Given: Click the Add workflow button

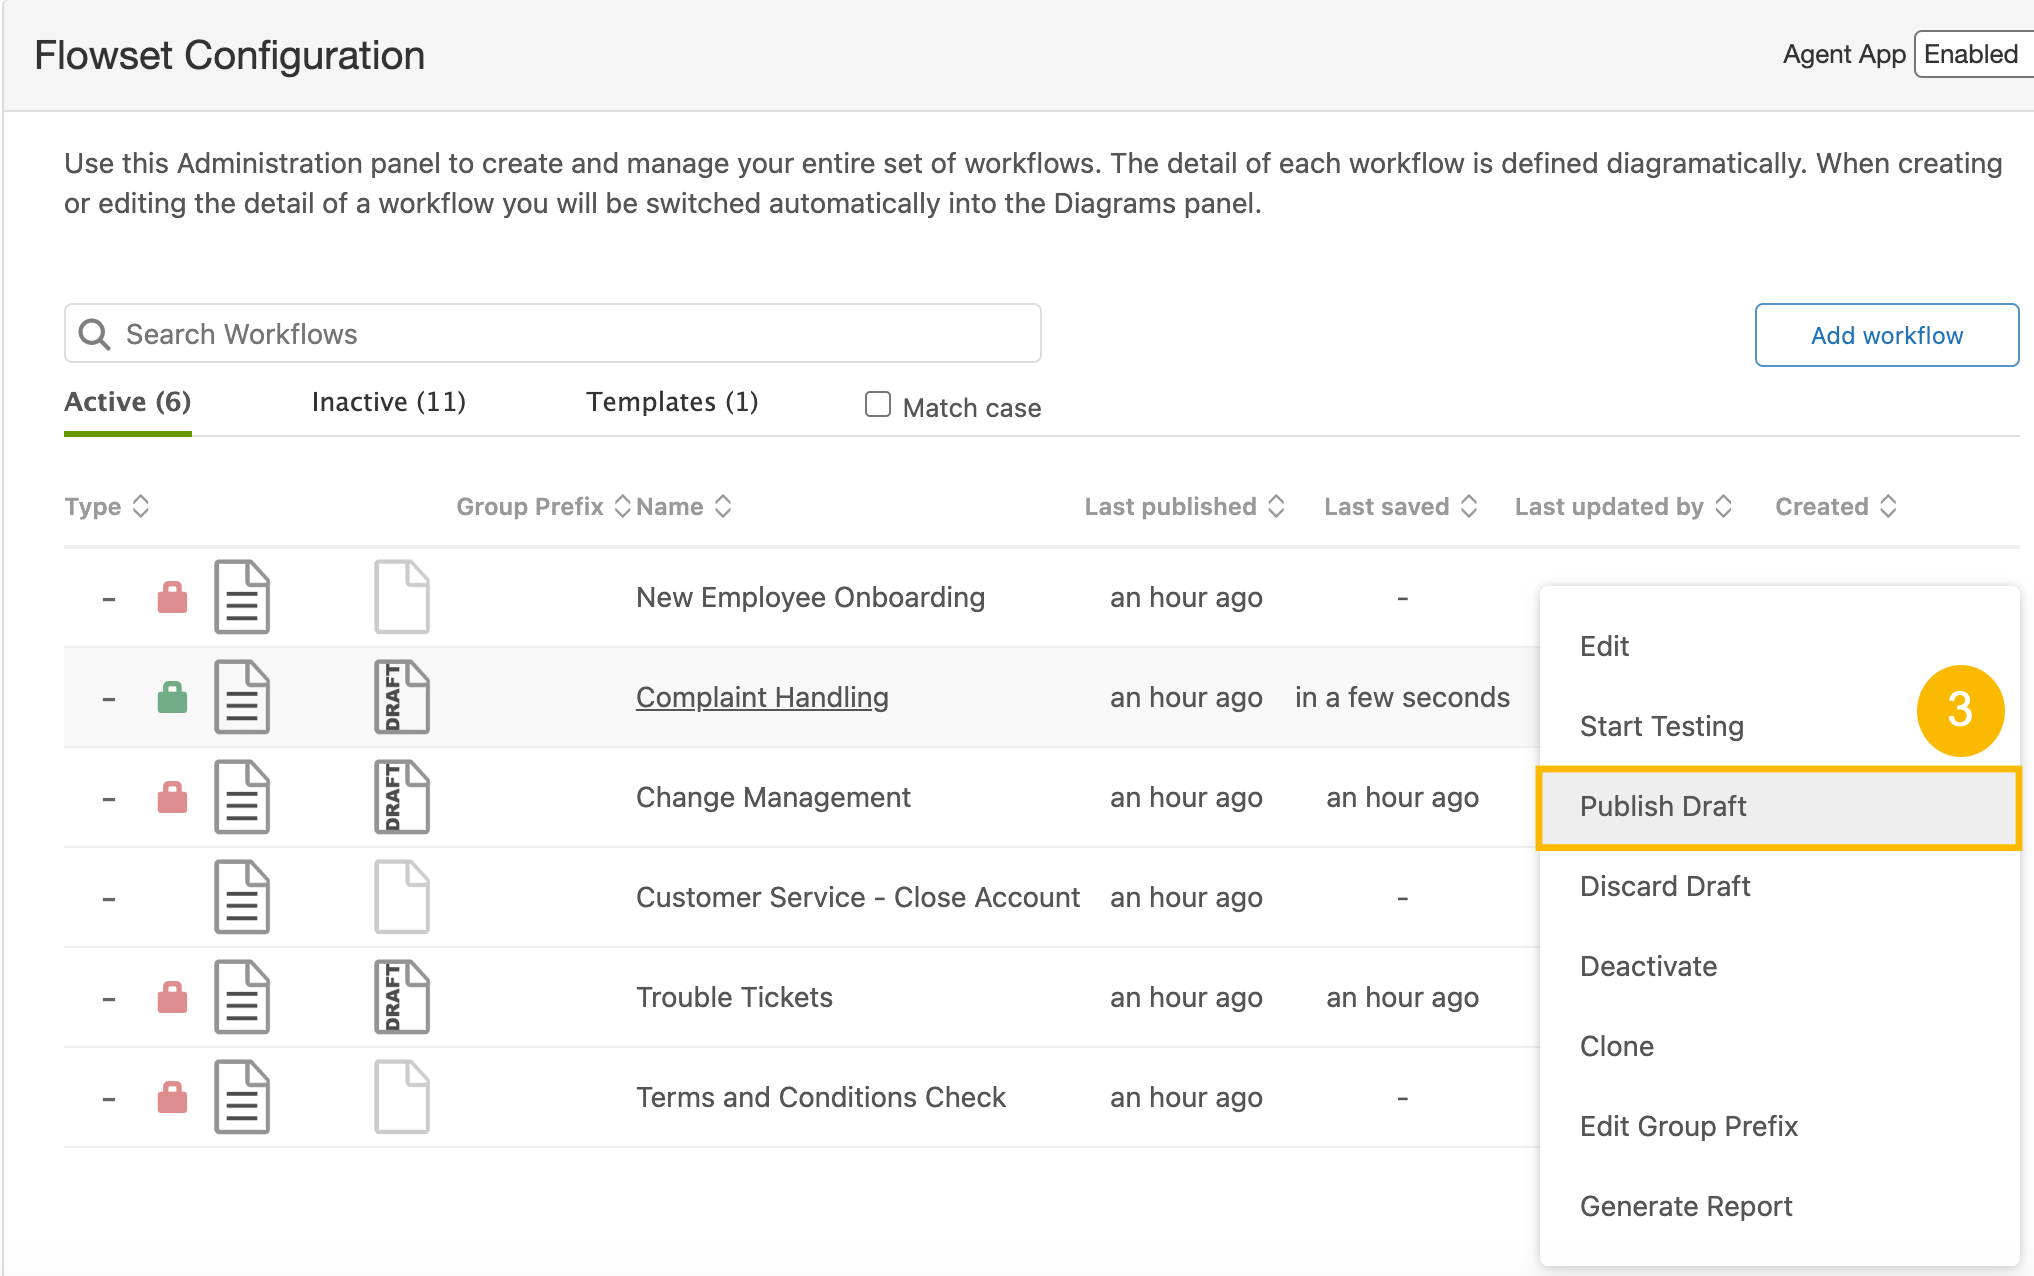Looking at the screenshot, I should tap(1887, 335).
